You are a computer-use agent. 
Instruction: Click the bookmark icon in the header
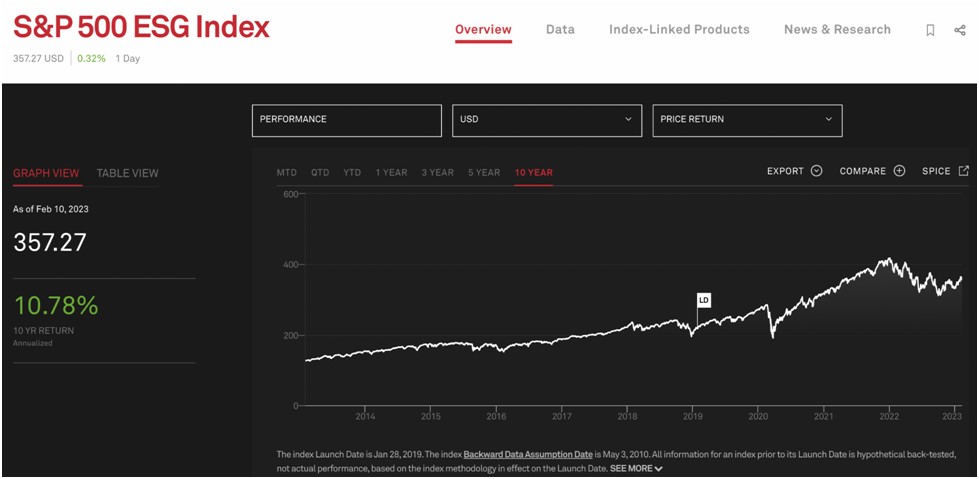(x=930, y=30)
